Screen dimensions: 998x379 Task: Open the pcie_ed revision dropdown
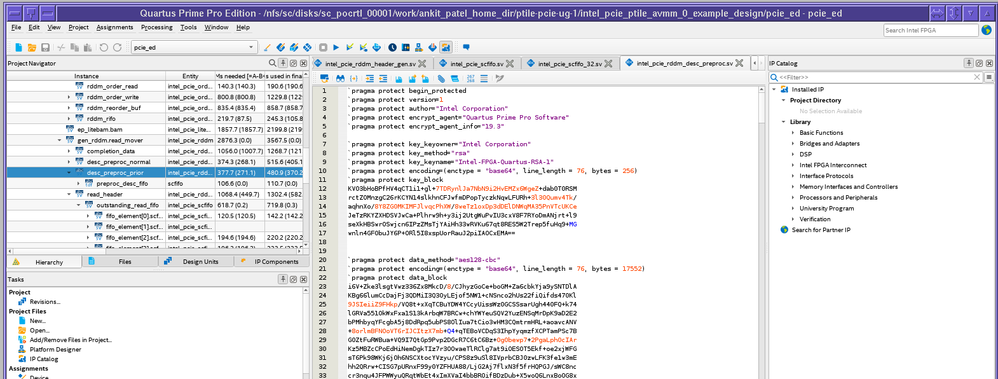tap(194, 48)
